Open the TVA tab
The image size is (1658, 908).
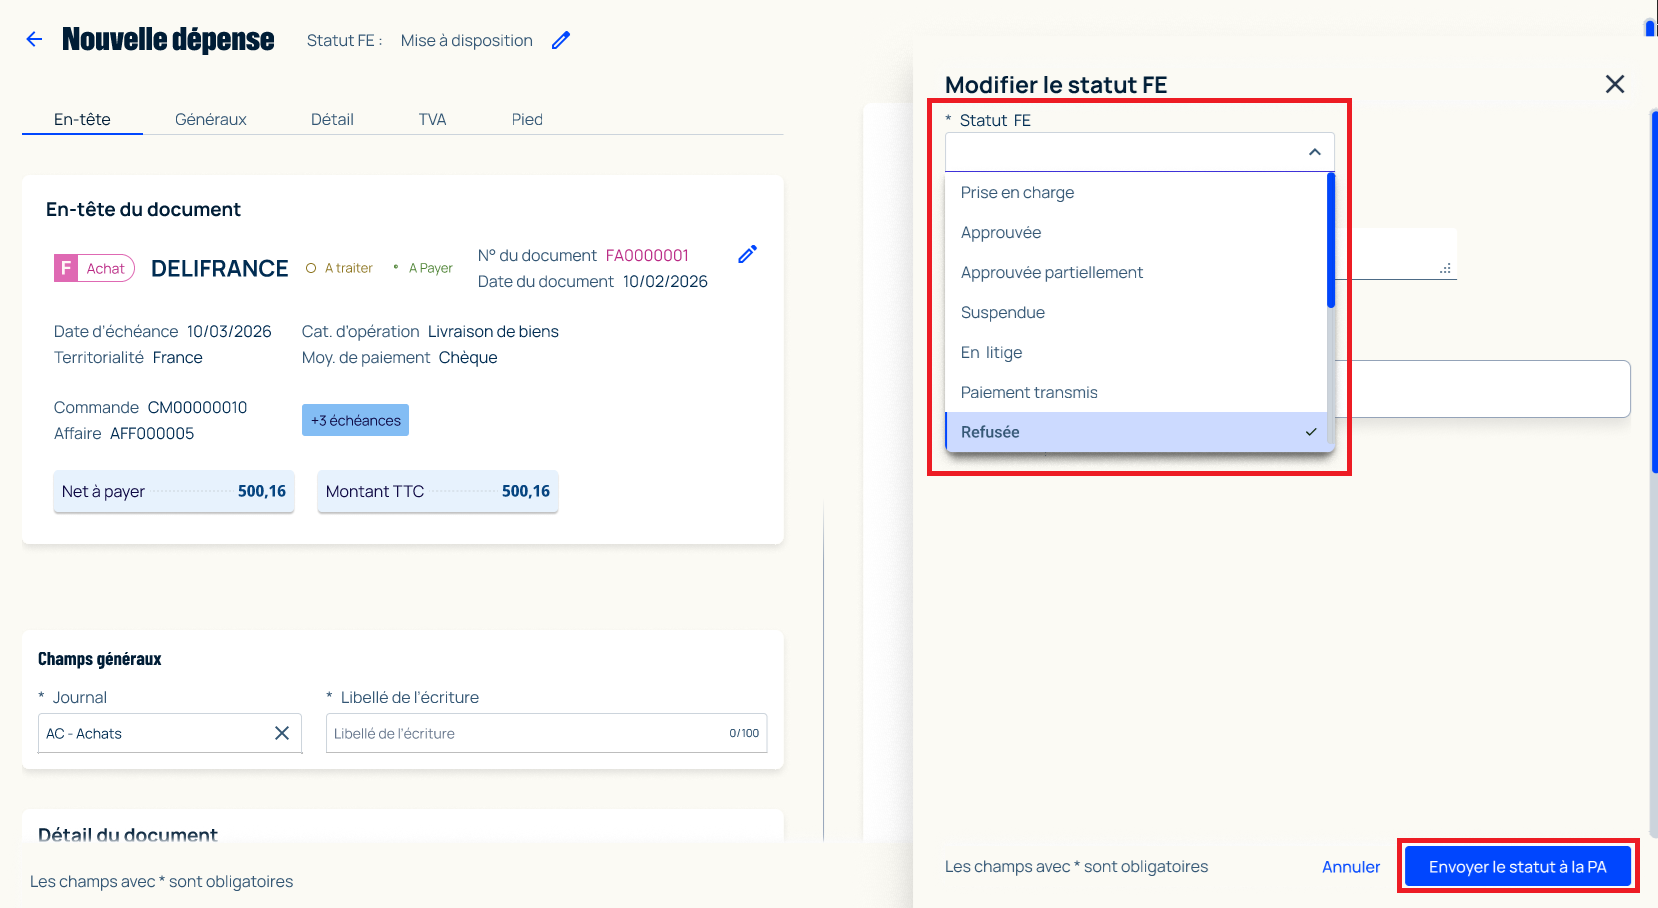pos(432,119)
